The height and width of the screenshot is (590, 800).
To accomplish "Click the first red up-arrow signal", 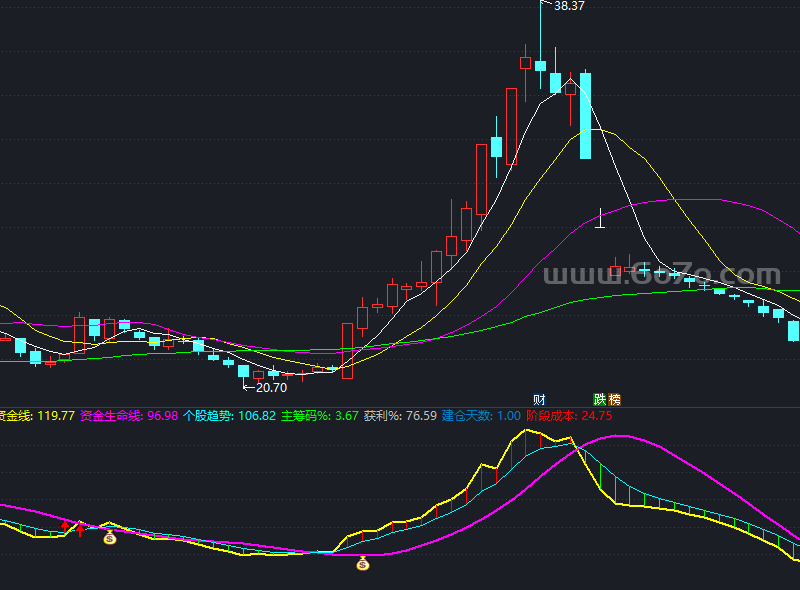I will click(x=66, y=525).
